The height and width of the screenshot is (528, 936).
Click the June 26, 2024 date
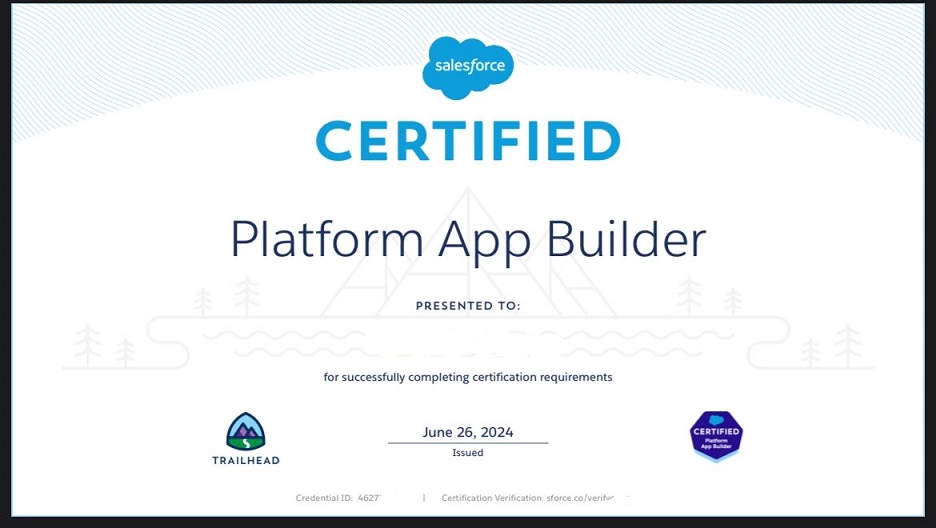tap(468, 433)
